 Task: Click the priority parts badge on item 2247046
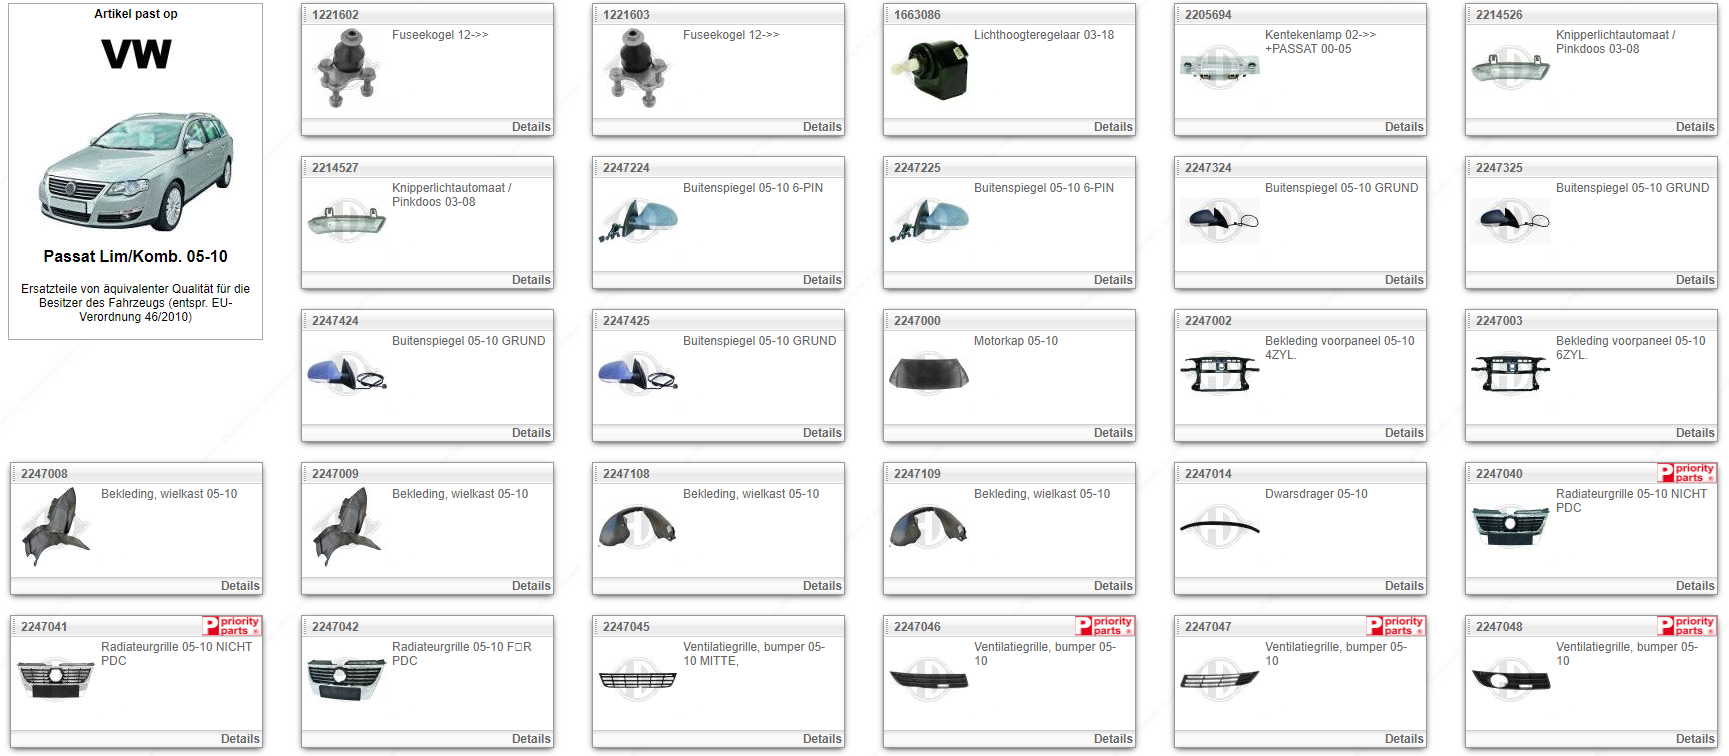(1105, 626)
